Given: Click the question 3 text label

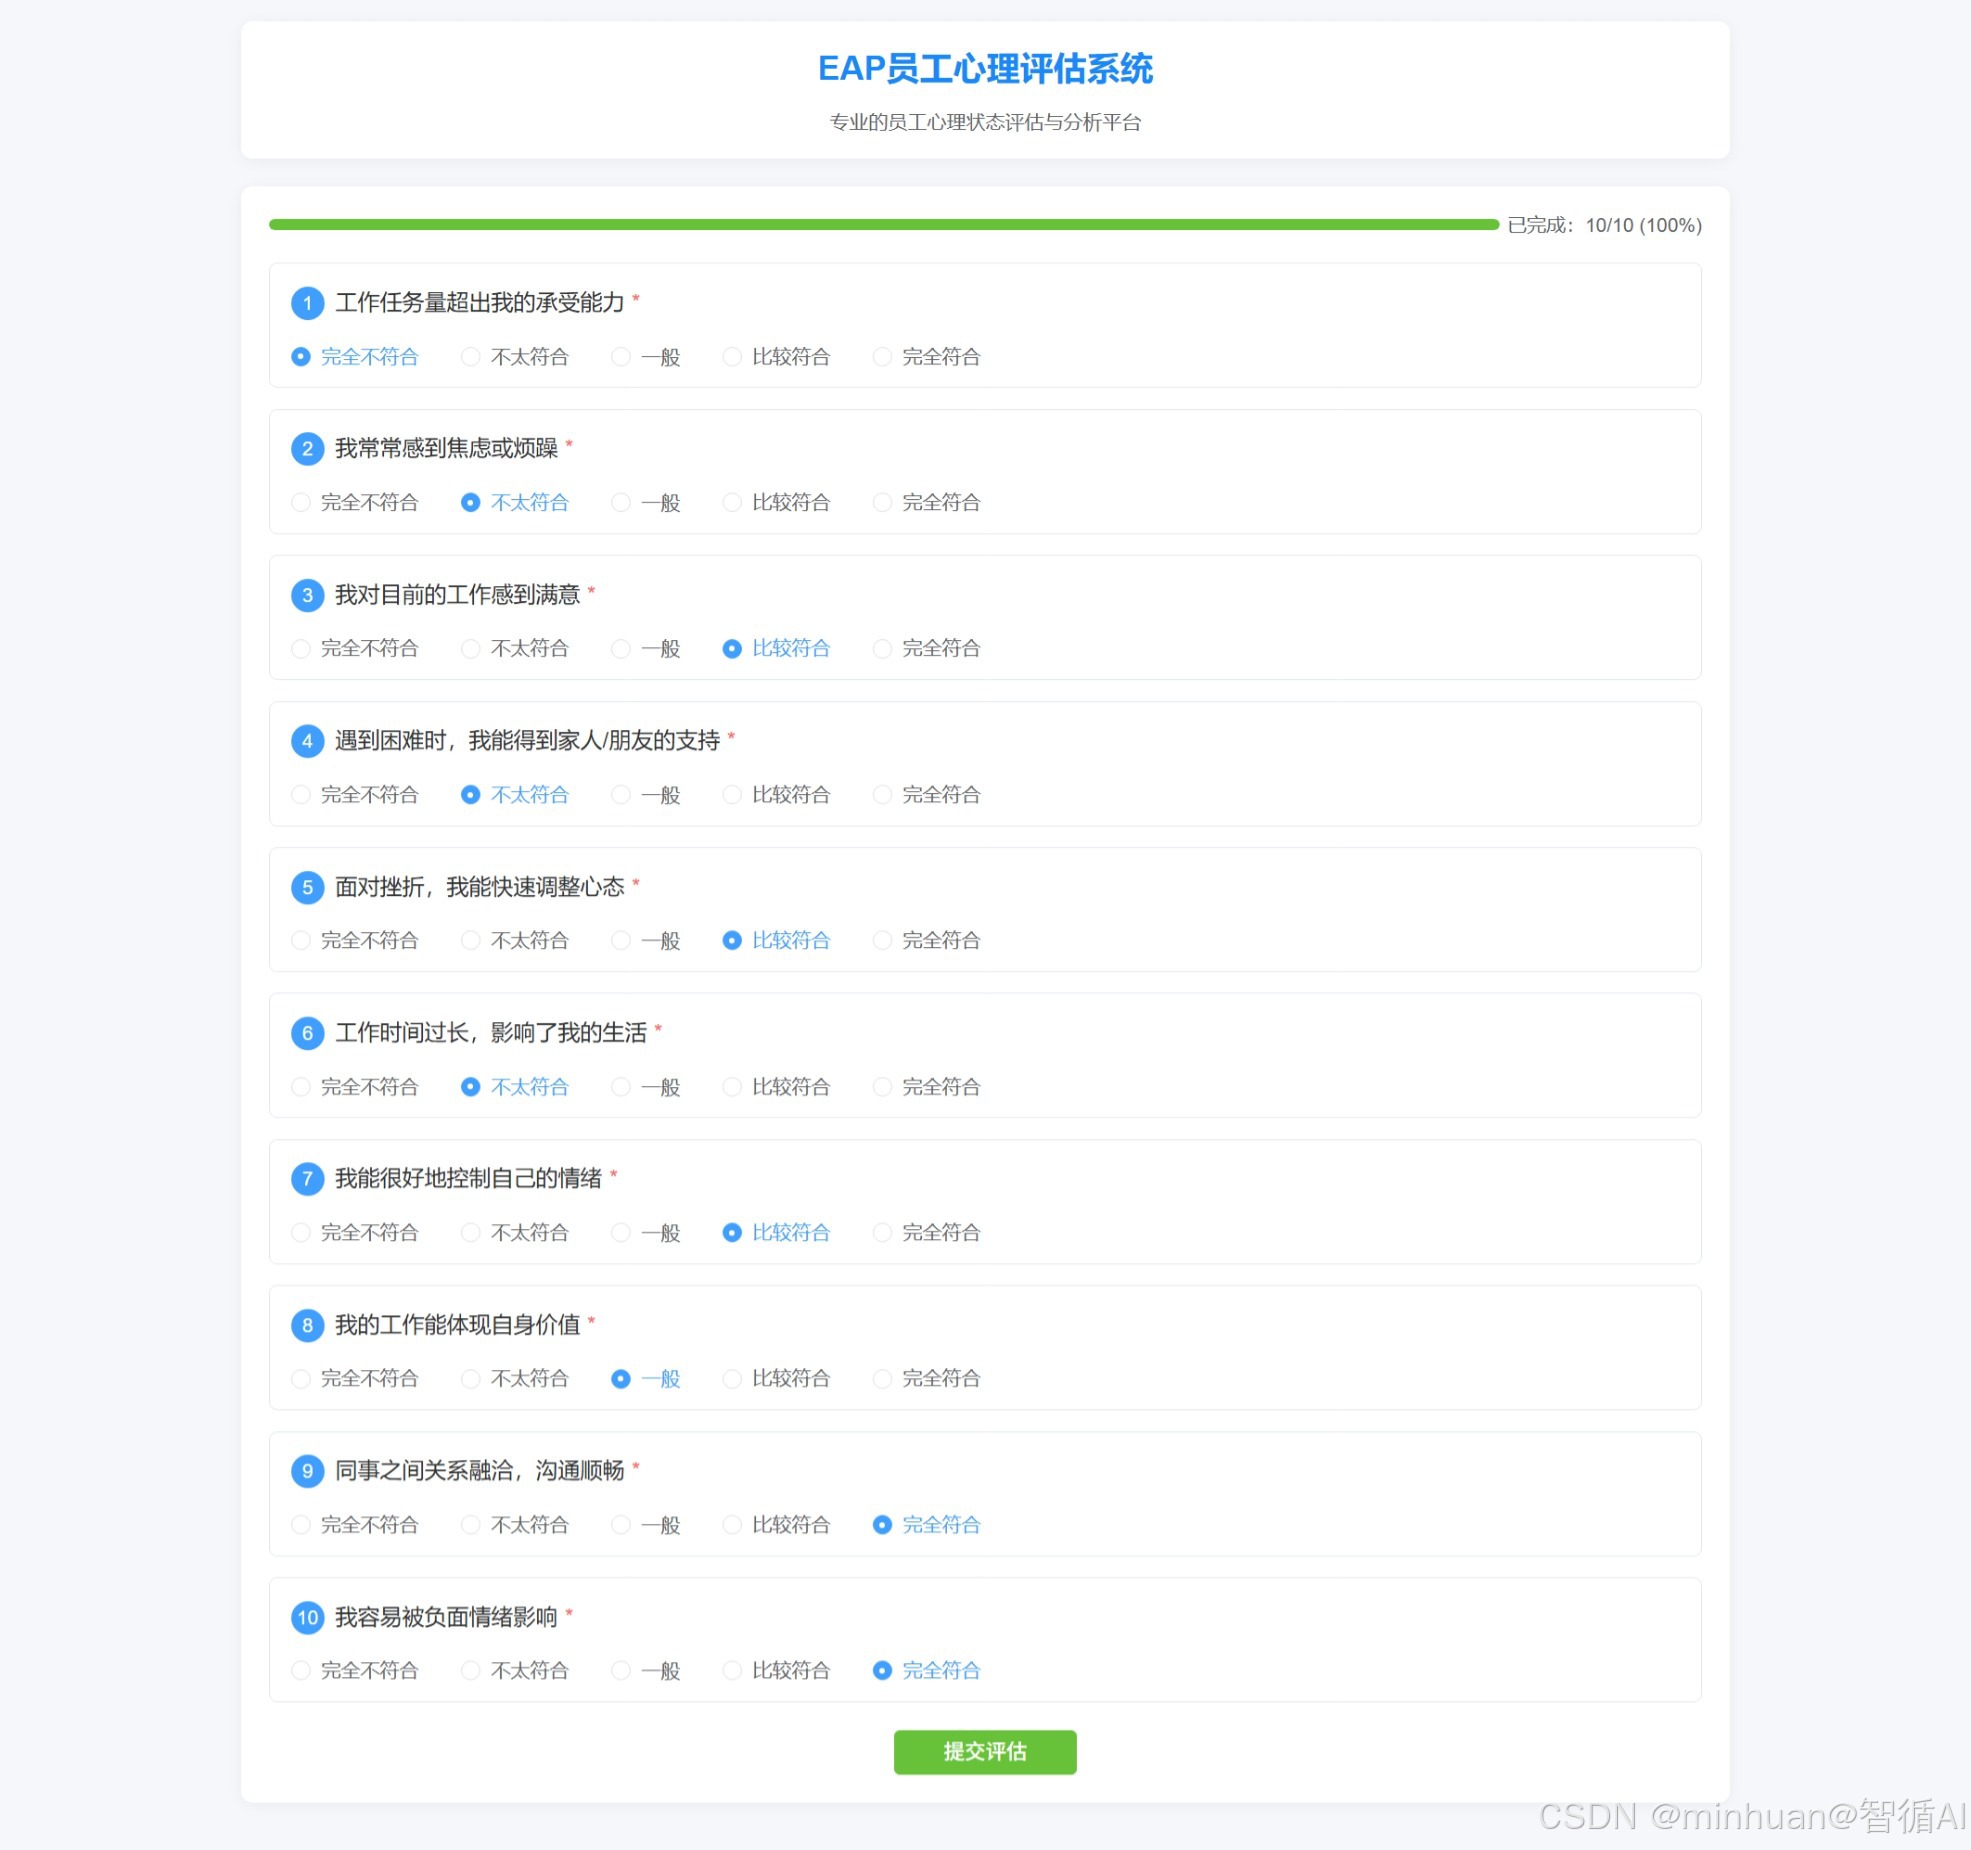Looking at the screenshot, I should pyautogui.click(x=457, y=595).
